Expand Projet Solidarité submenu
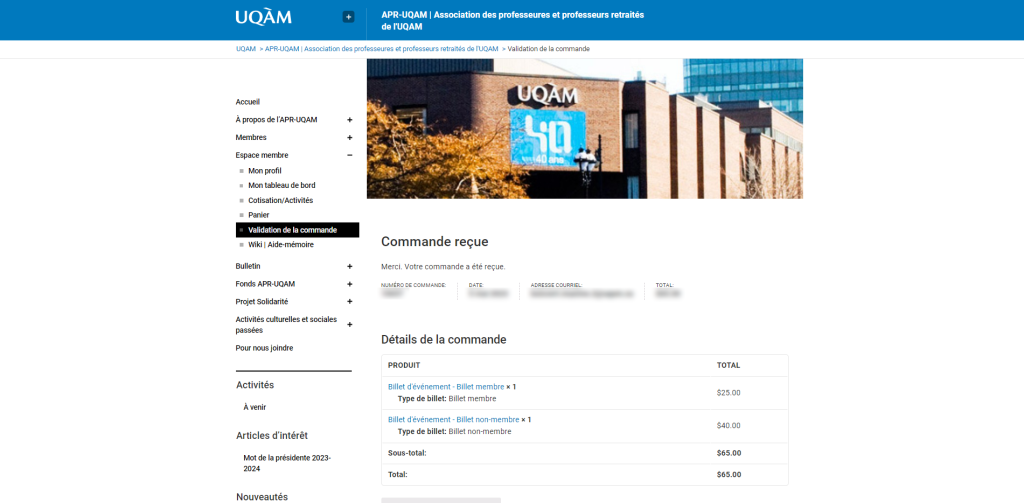This screenshot has height=503, width=1024. click(x=349, y=302)
